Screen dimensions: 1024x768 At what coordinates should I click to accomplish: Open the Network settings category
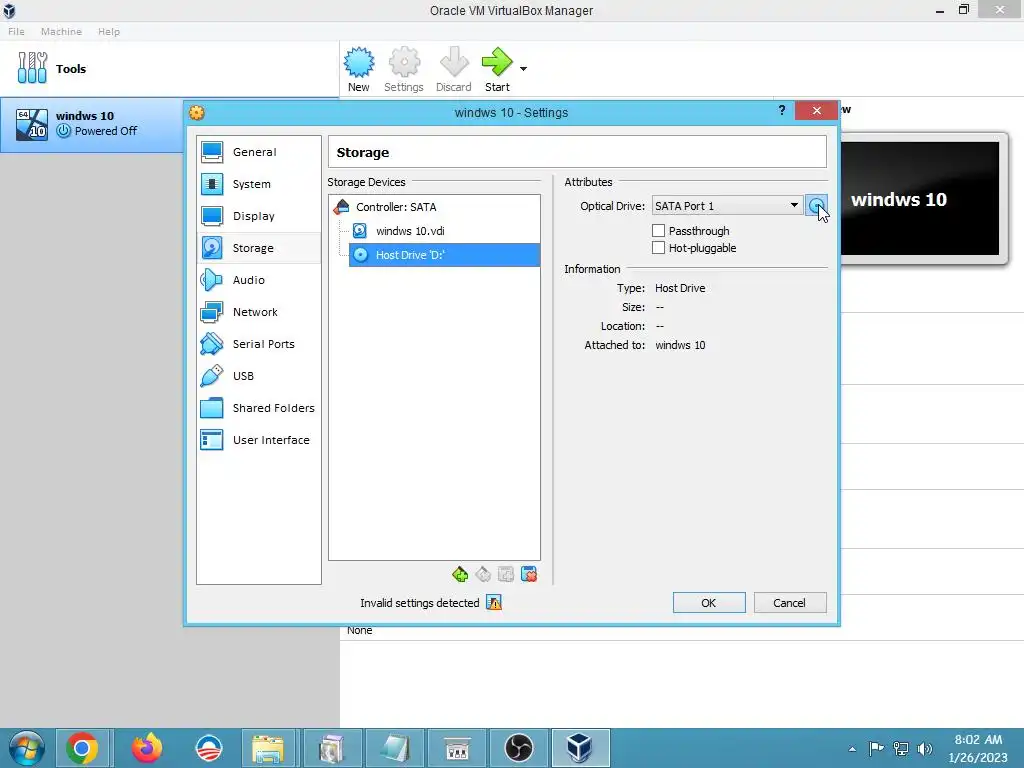point(259,312)
